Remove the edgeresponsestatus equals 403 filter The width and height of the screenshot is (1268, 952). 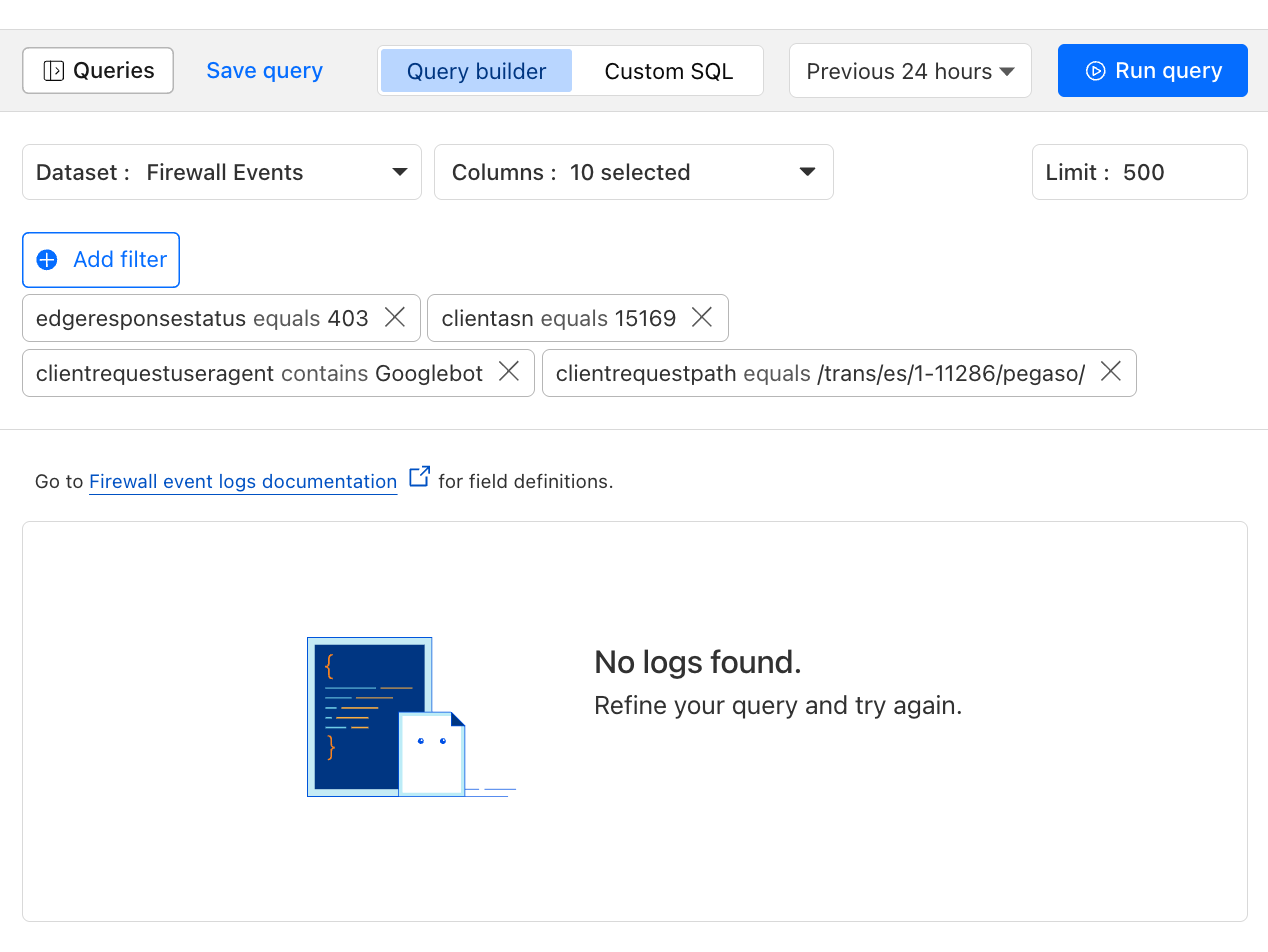(395, 318)
